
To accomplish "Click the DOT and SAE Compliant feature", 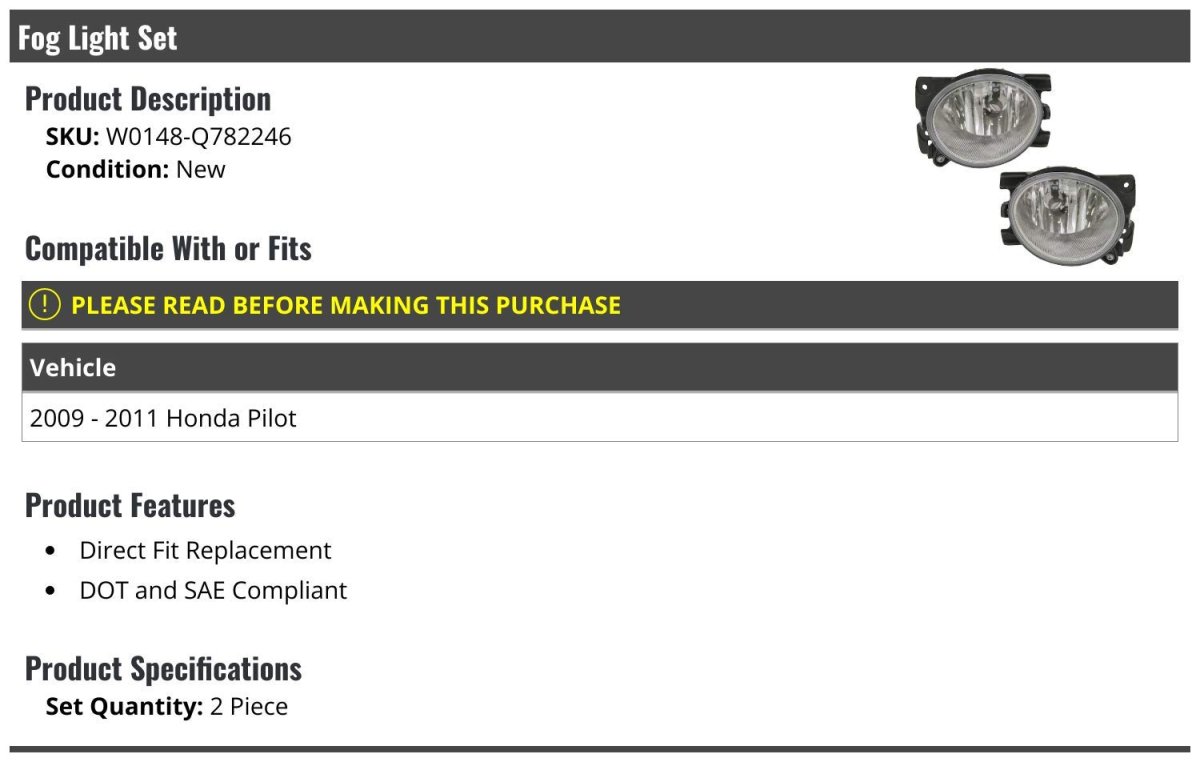I will click(213, 591).
